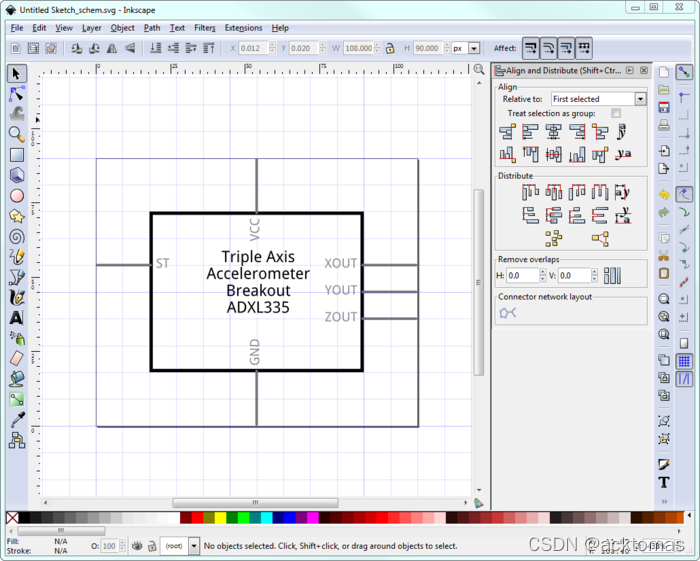The width and height of the screenshot is (700, 561).
Task: Toggle Treat selection as group checkbox
Action: (x=616, y=113)
